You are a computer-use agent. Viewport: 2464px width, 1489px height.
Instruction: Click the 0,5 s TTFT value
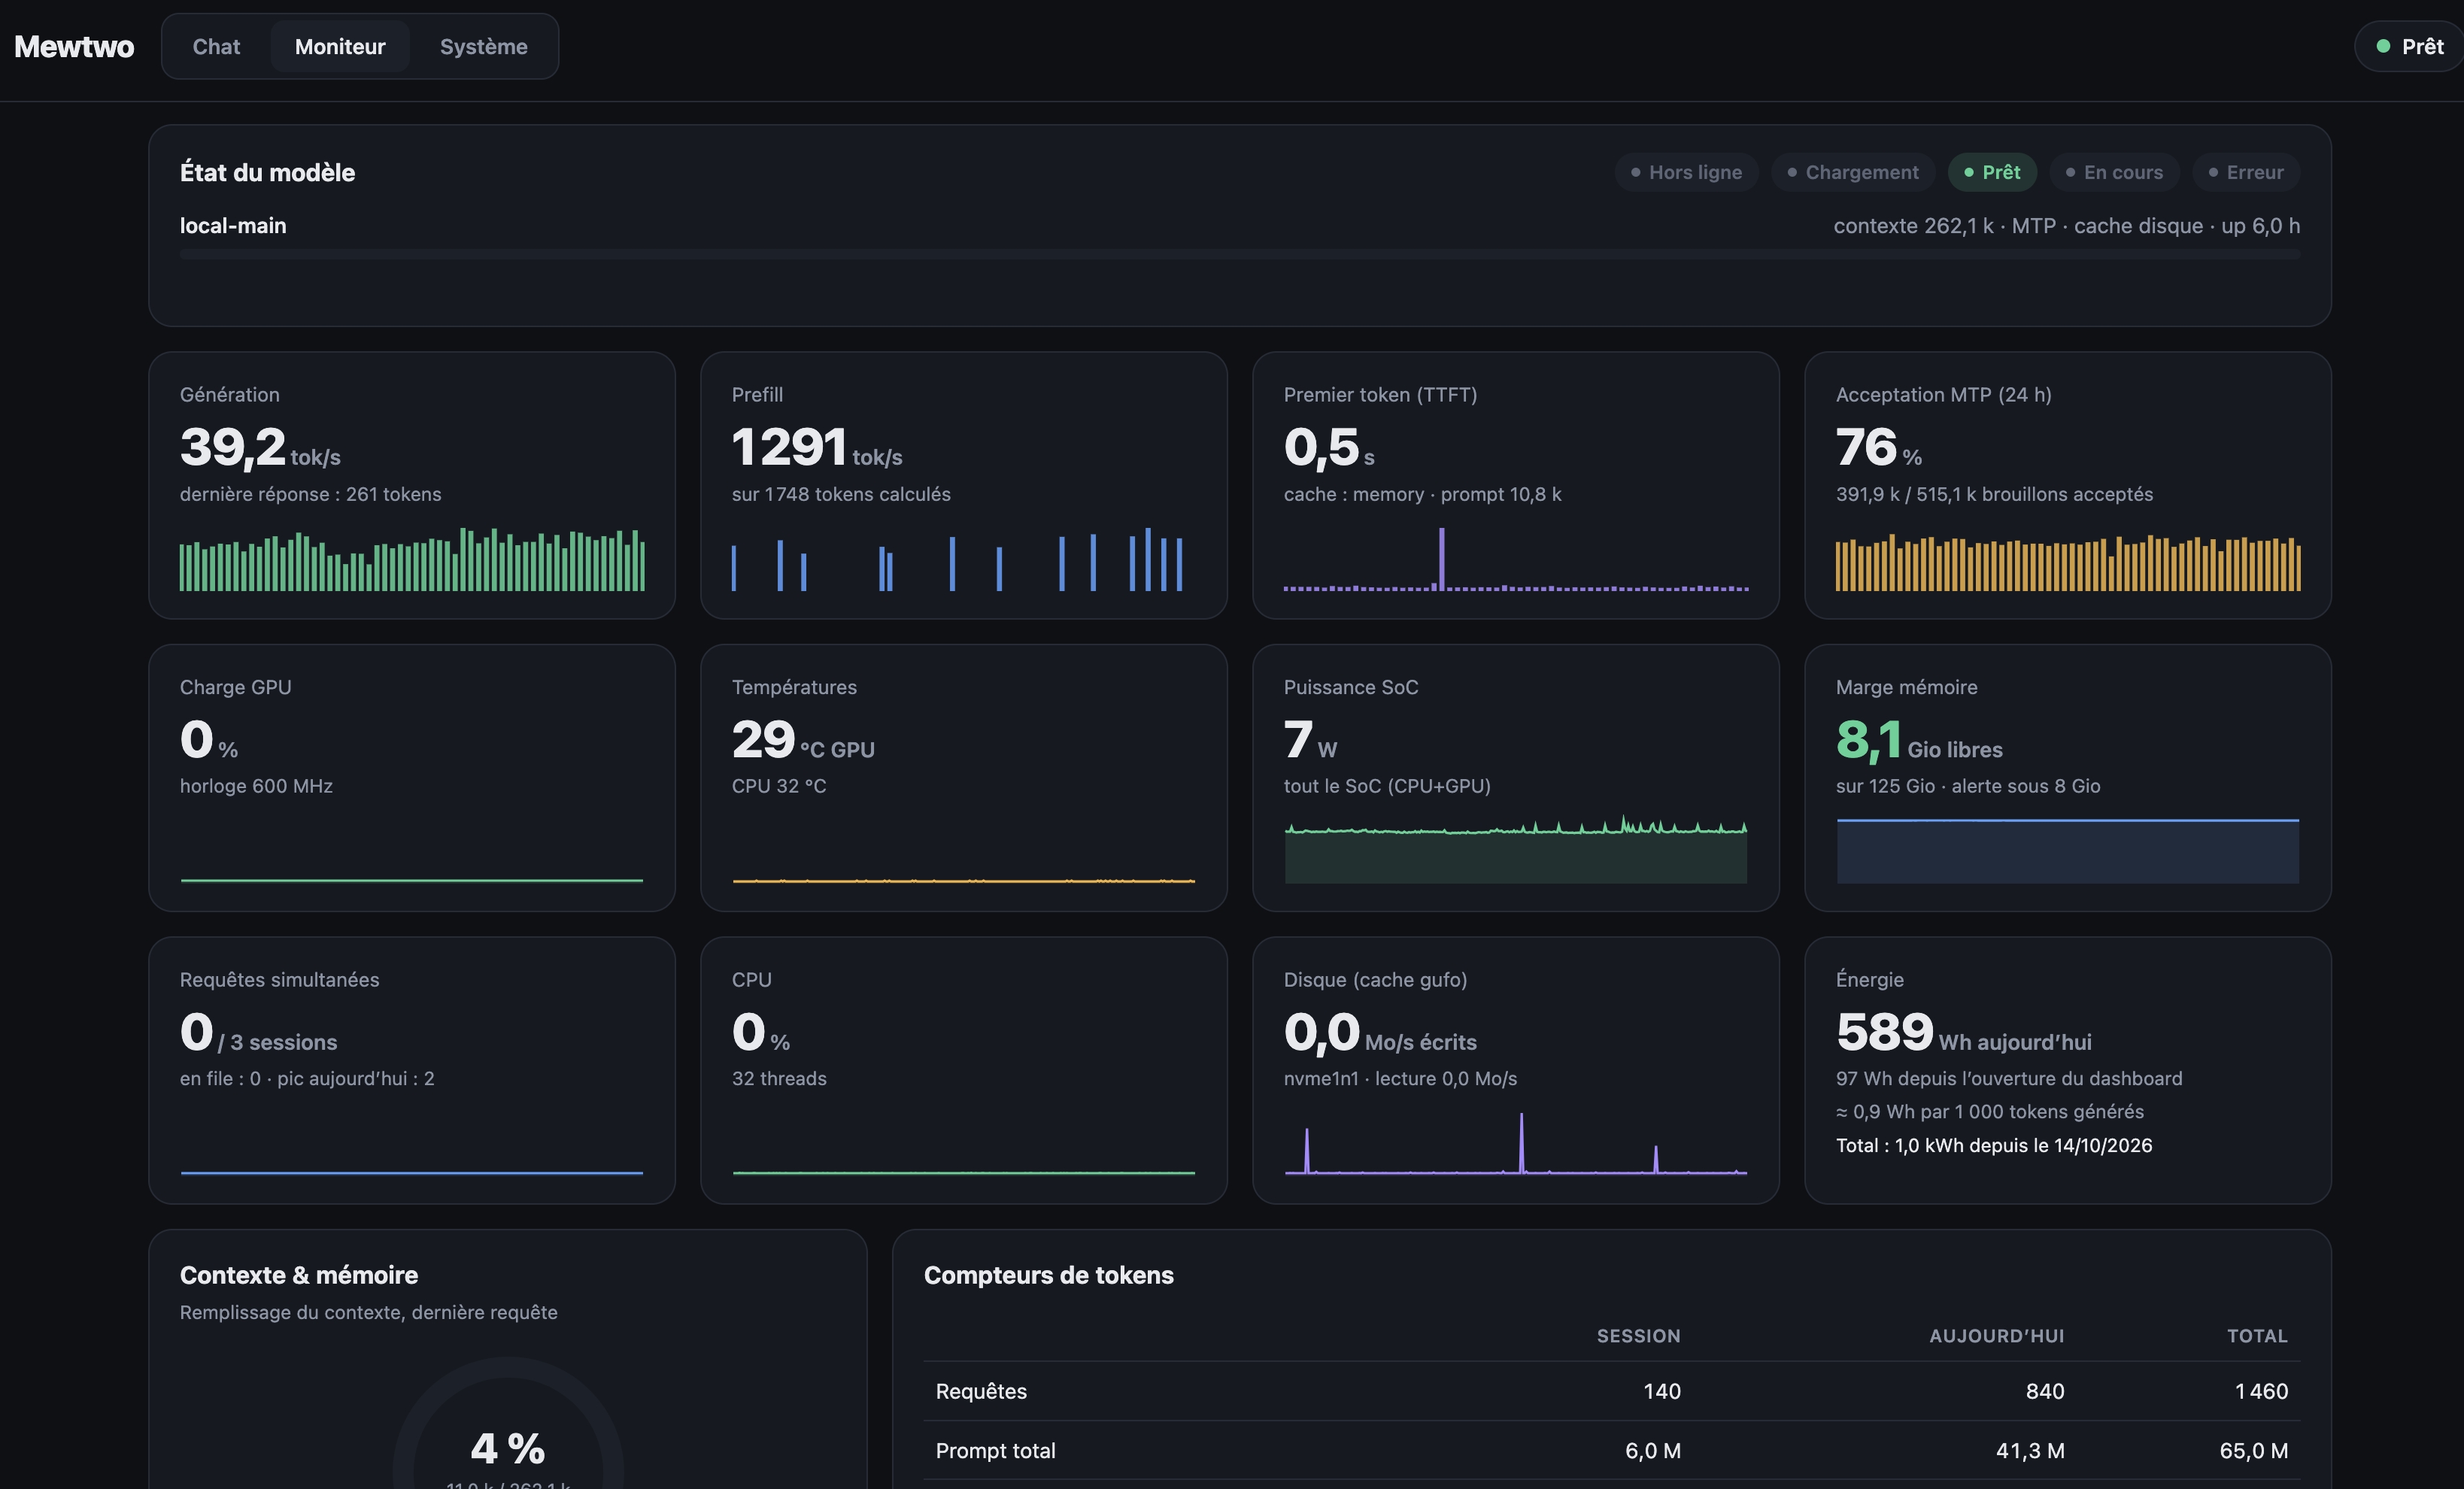tap(1329, 448)
